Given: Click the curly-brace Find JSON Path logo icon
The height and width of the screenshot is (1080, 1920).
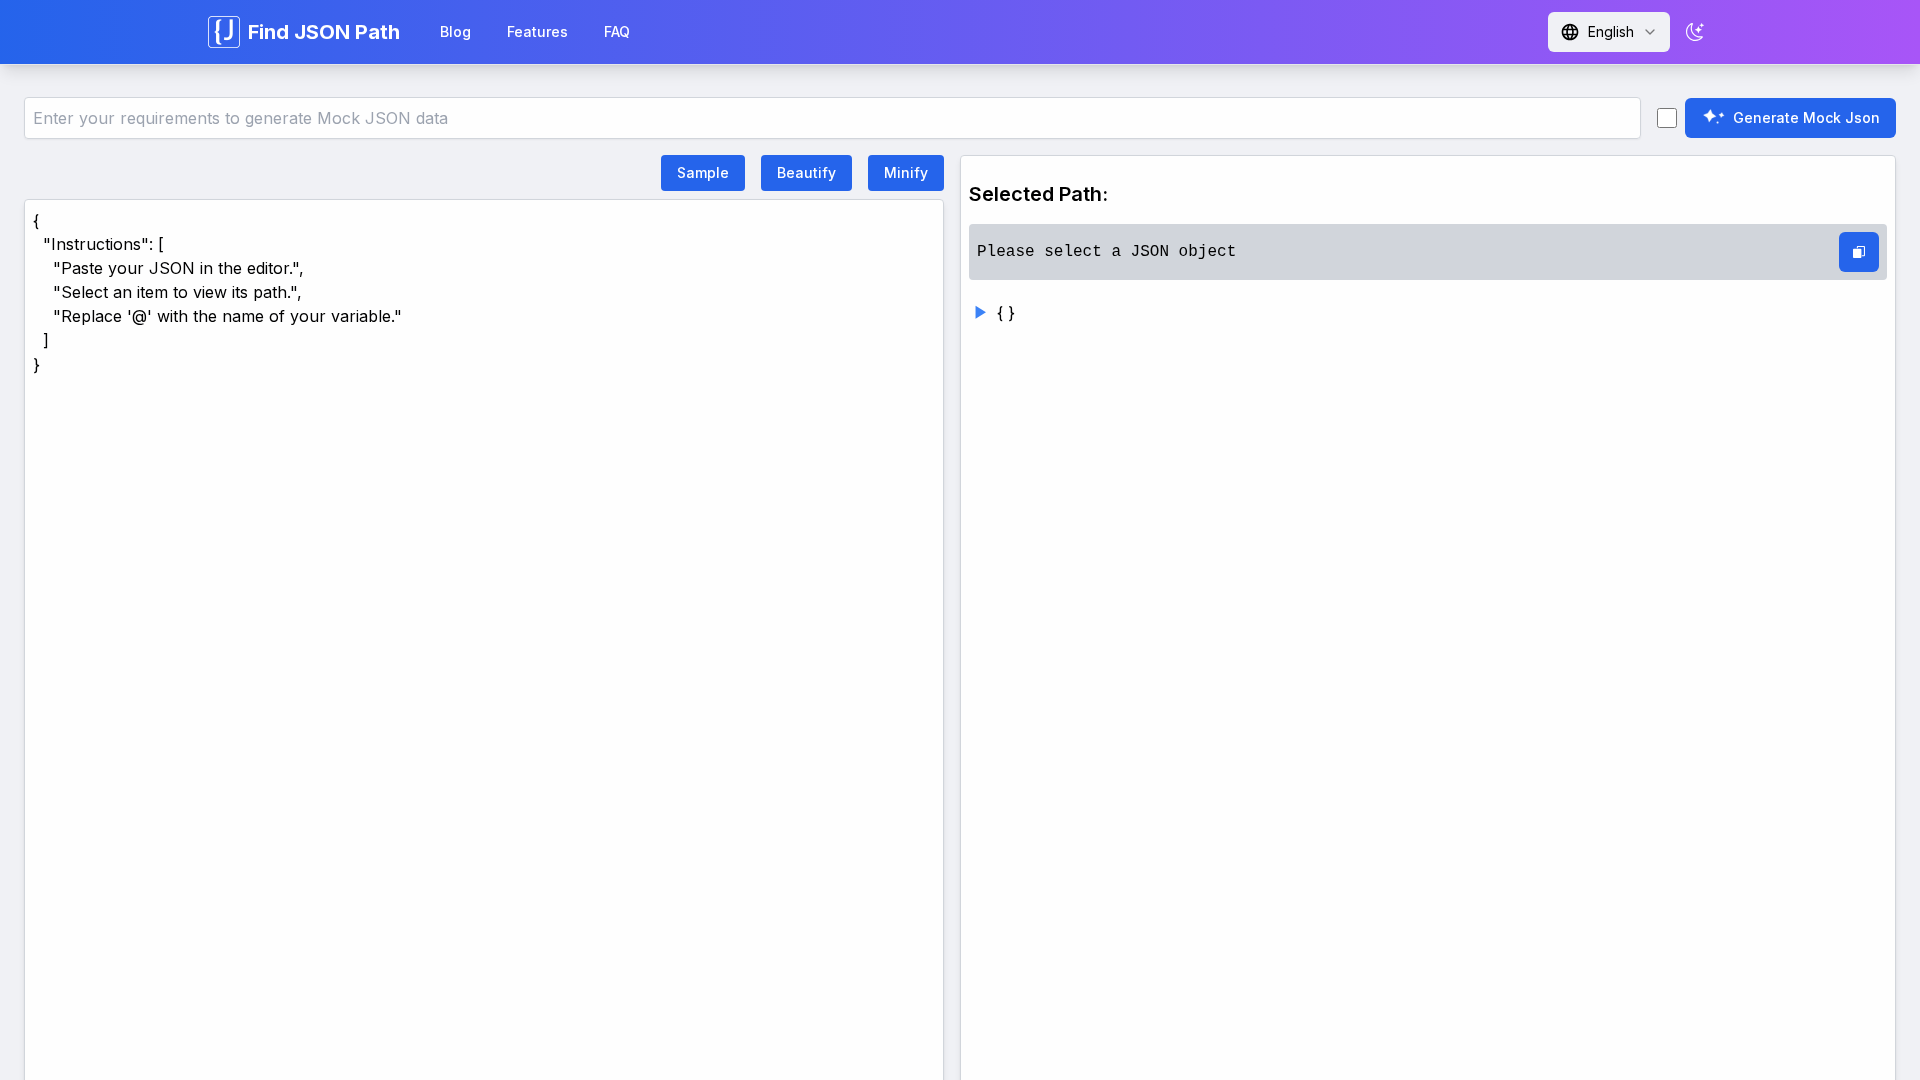Looking at the screenshot, I should coord(223,32).
